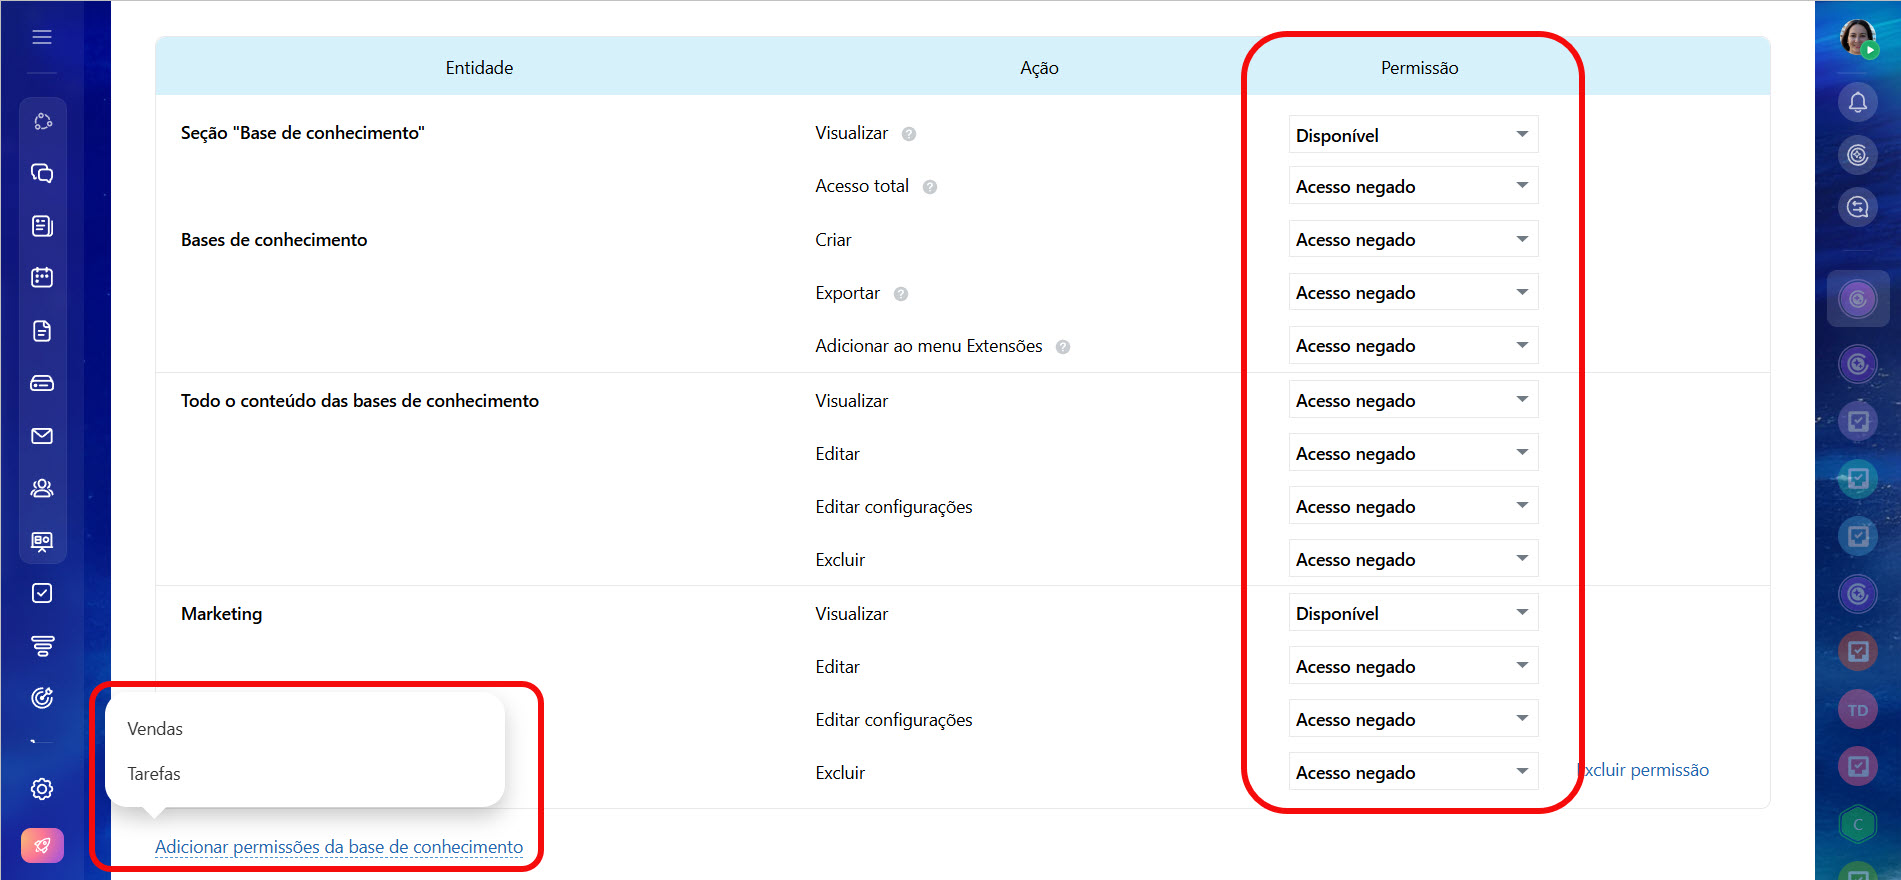Select Vendas from the popup menu
This screenshot has height=880, width=1901.
click(155, 729)
